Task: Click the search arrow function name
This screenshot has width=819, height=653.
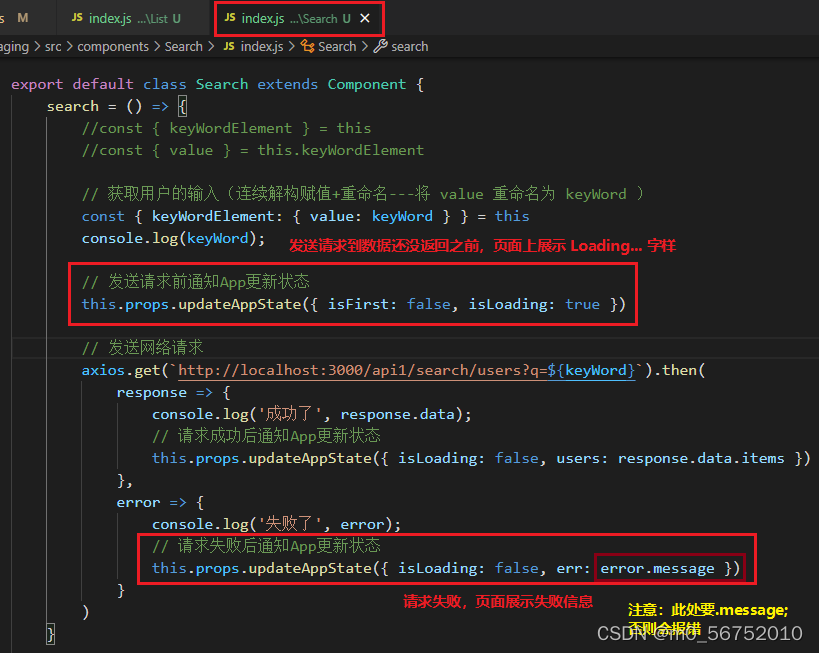Action: [x=73, y=107]
